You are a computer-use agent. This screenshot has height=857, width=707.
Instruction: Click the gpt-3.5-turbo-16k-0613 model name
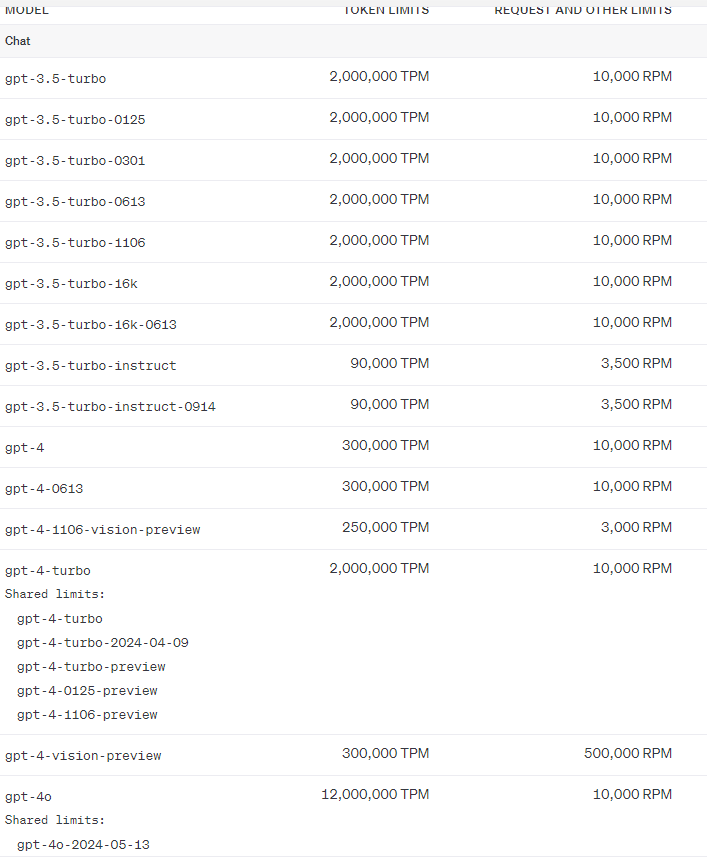pyautogui.click(x=91, y=325)
